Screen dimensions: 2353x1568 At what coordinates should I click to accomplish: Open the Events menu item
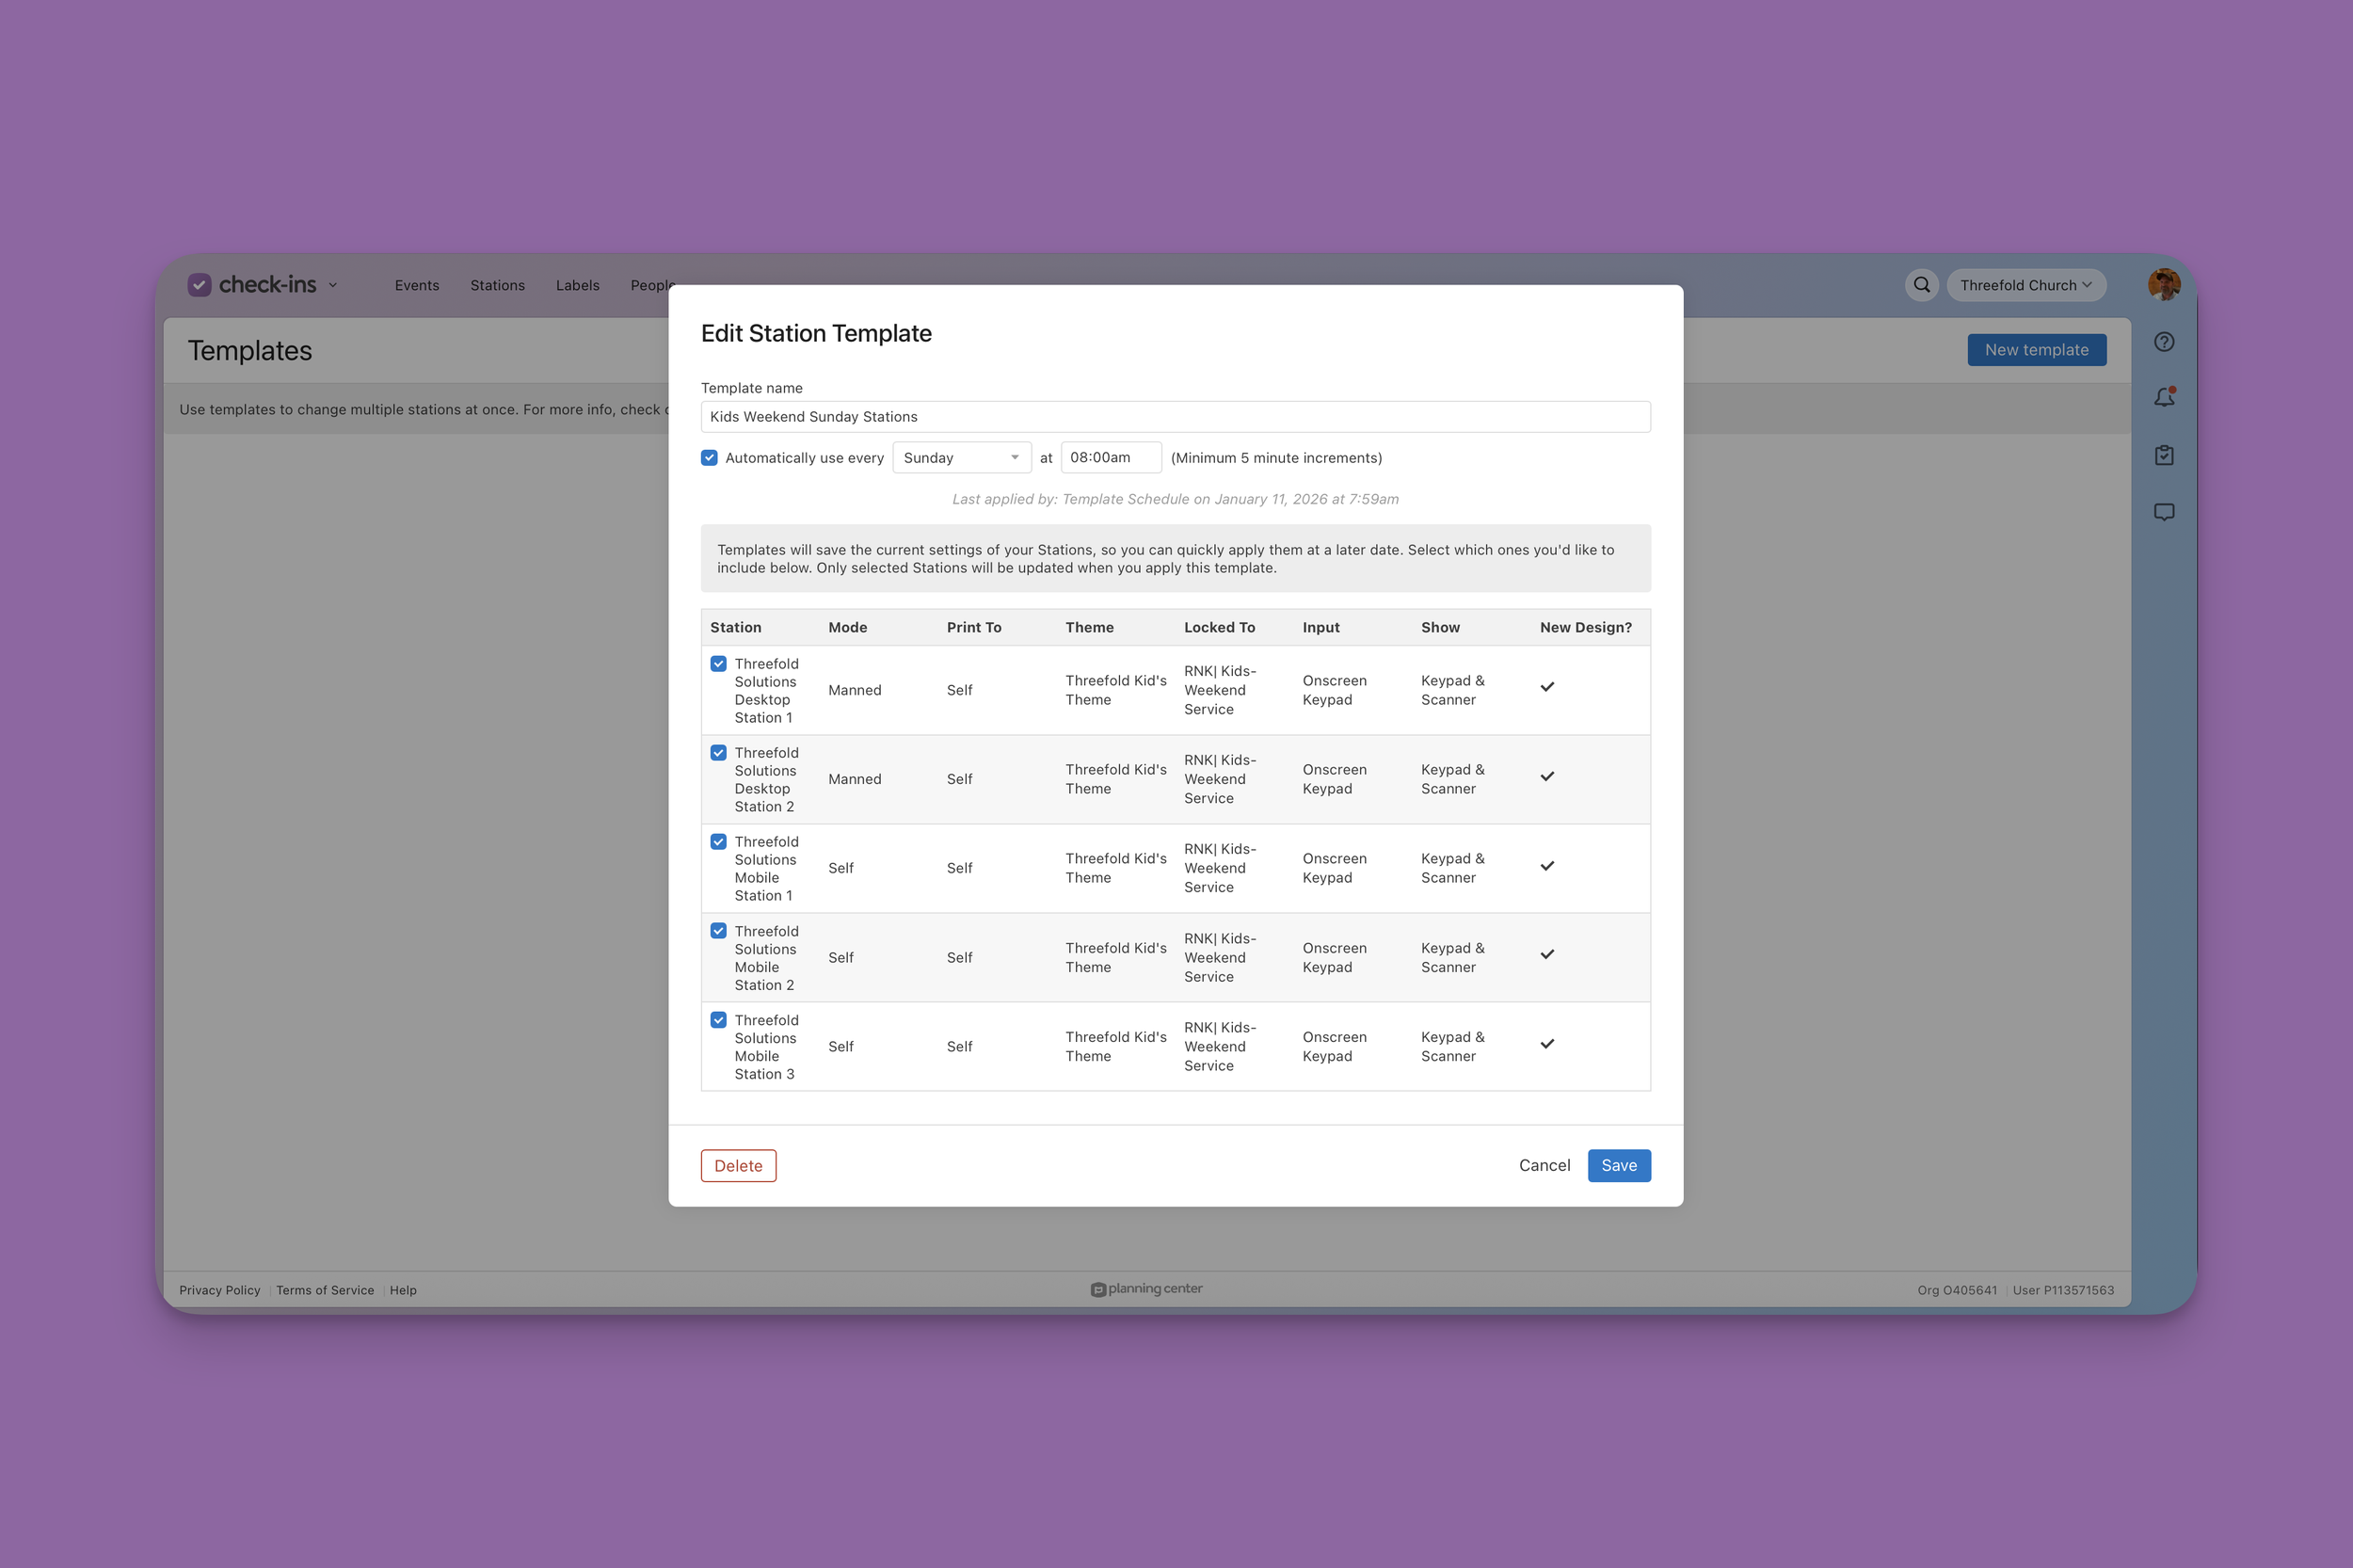(416, 285)
